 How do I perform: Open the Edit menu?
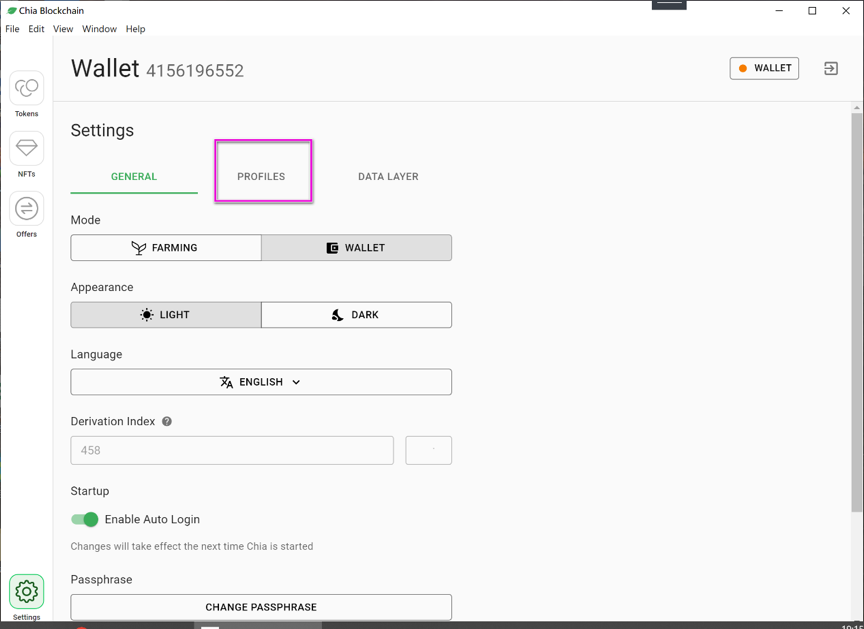point(36,29)
